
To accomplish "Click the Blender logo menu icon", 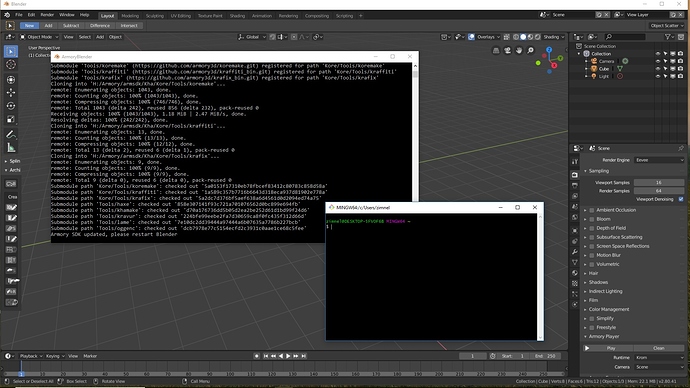I will tap(7, 15).
